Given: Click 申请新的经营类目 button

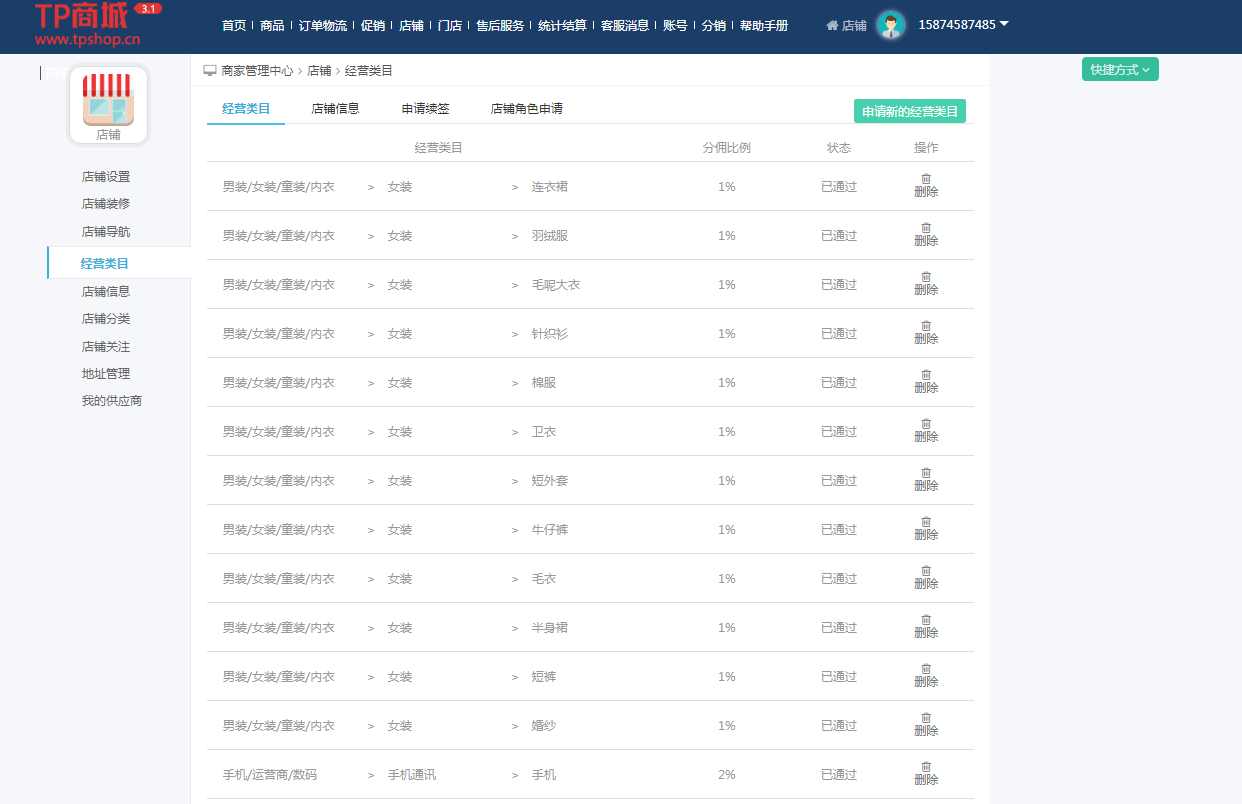Looking at the screenshot, I should (909, 112).
